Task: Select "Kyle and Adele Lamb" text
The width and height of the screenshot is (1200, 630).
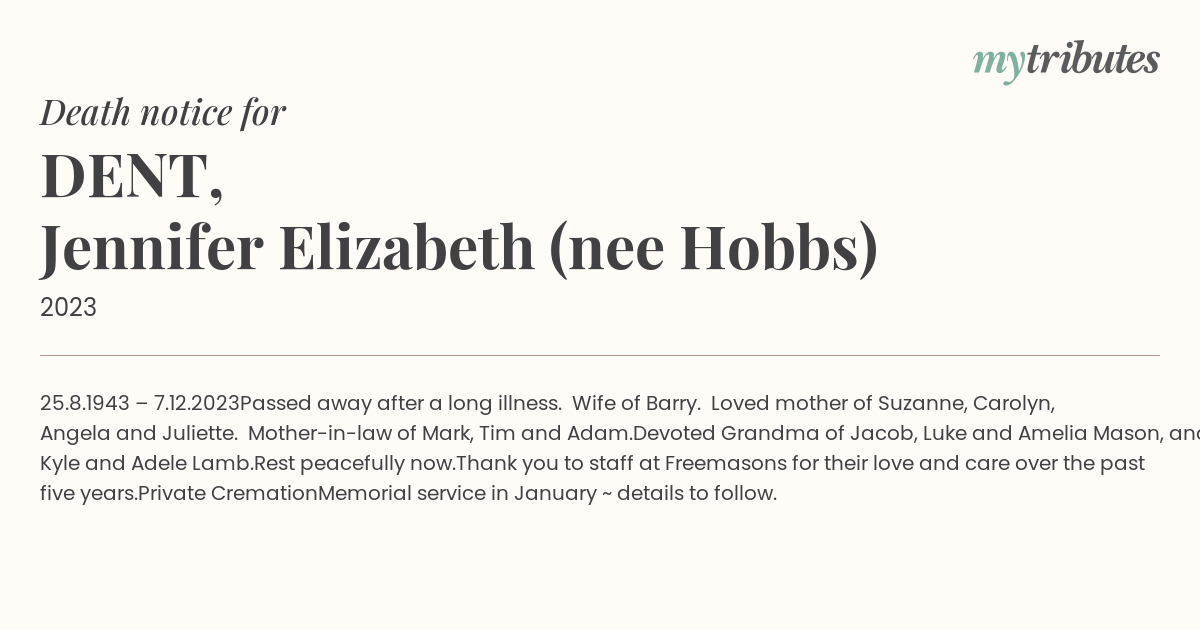Action: [x=146, y=464]
